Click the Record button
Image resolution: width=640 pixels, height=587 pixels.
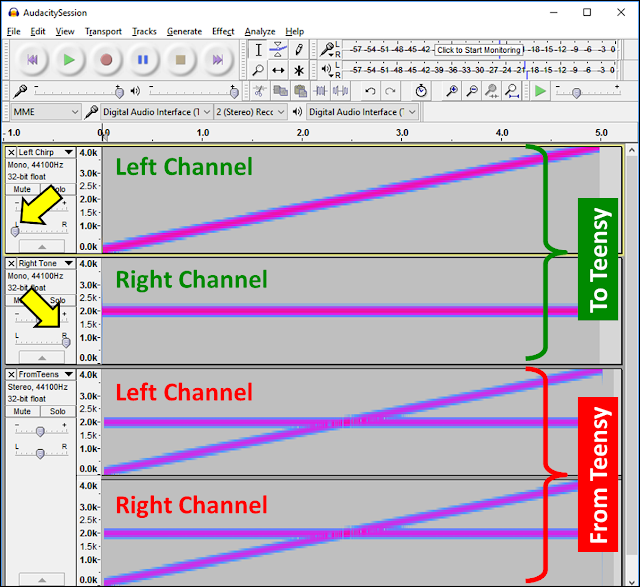coord(106,60)
